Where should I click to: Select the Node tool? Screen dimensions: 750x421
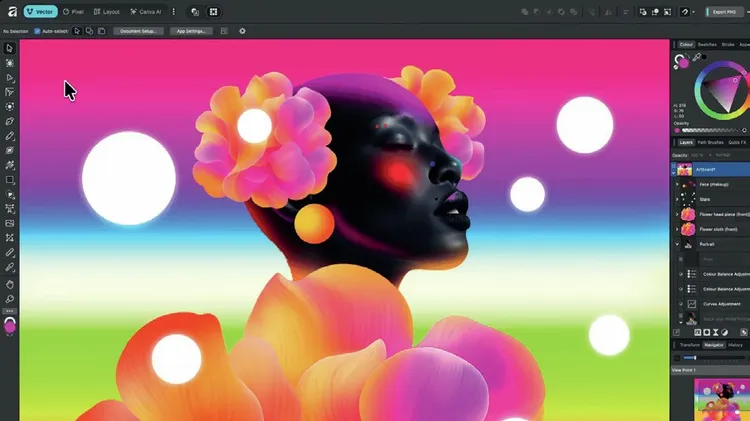coord(10,77)
